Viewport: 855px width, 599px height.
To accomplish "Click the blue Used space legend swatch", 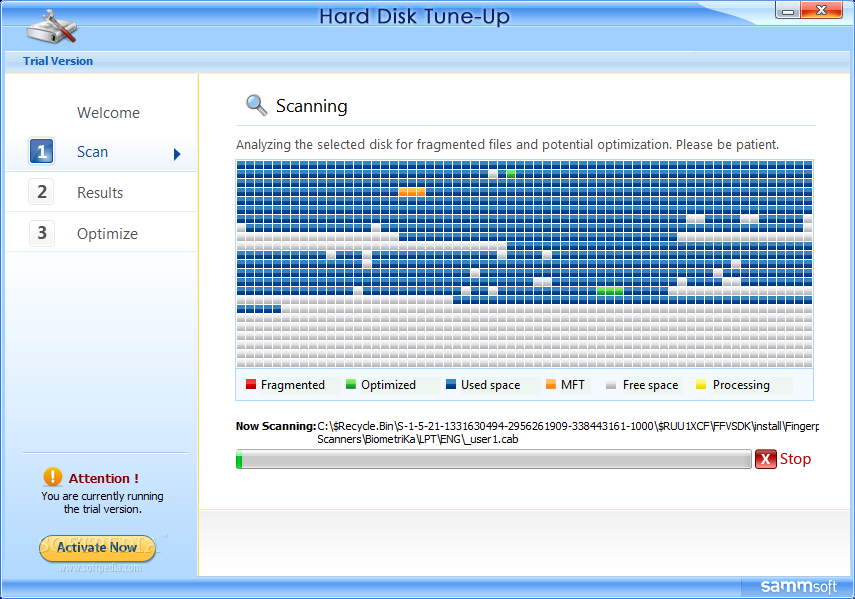I will click(451, 384).
